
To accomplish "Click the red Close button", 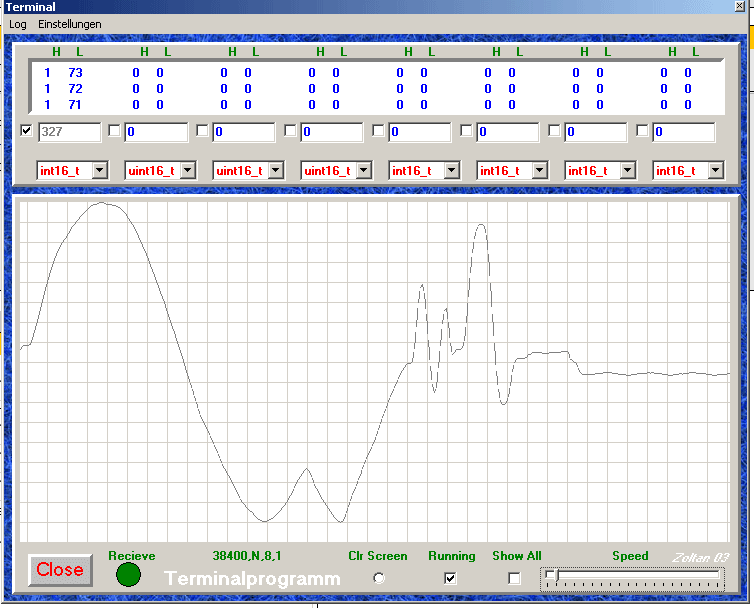I will pyautogui.click(x=60, y=570).
